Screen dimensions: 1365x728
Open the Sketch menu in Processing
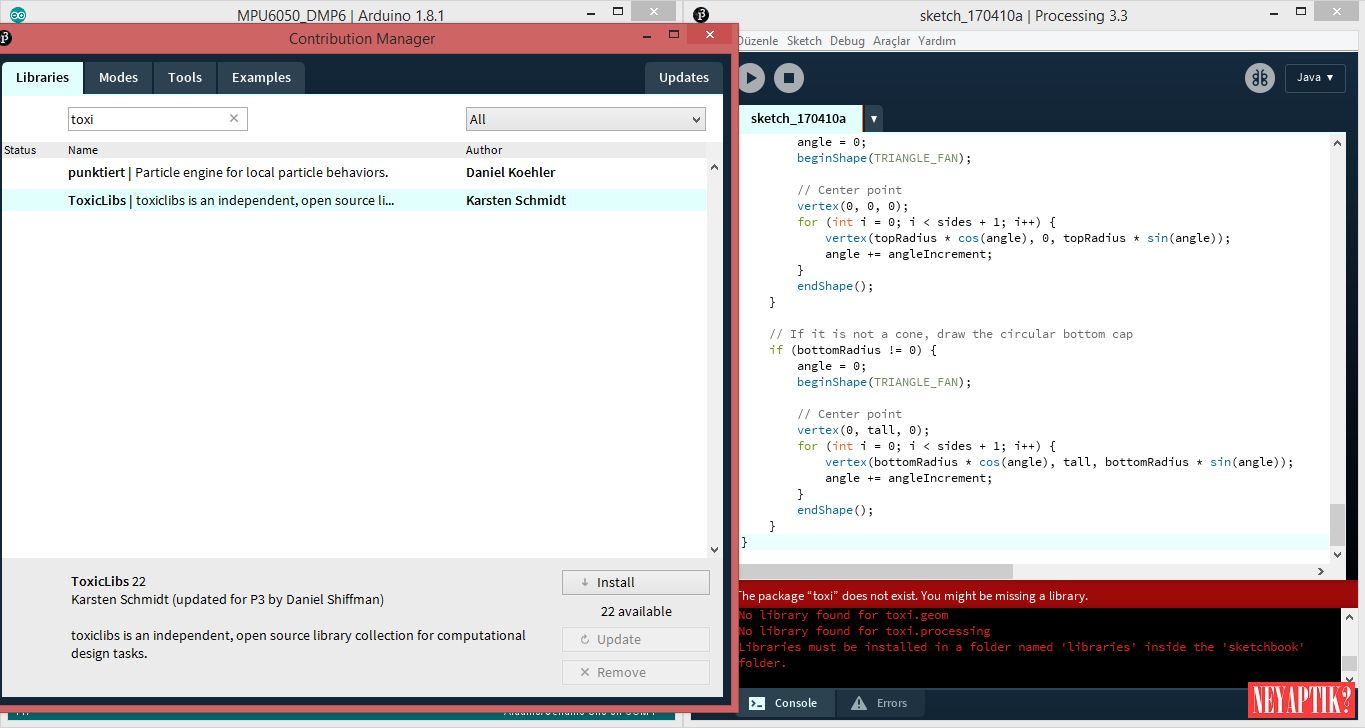click(x=804, y=41)
